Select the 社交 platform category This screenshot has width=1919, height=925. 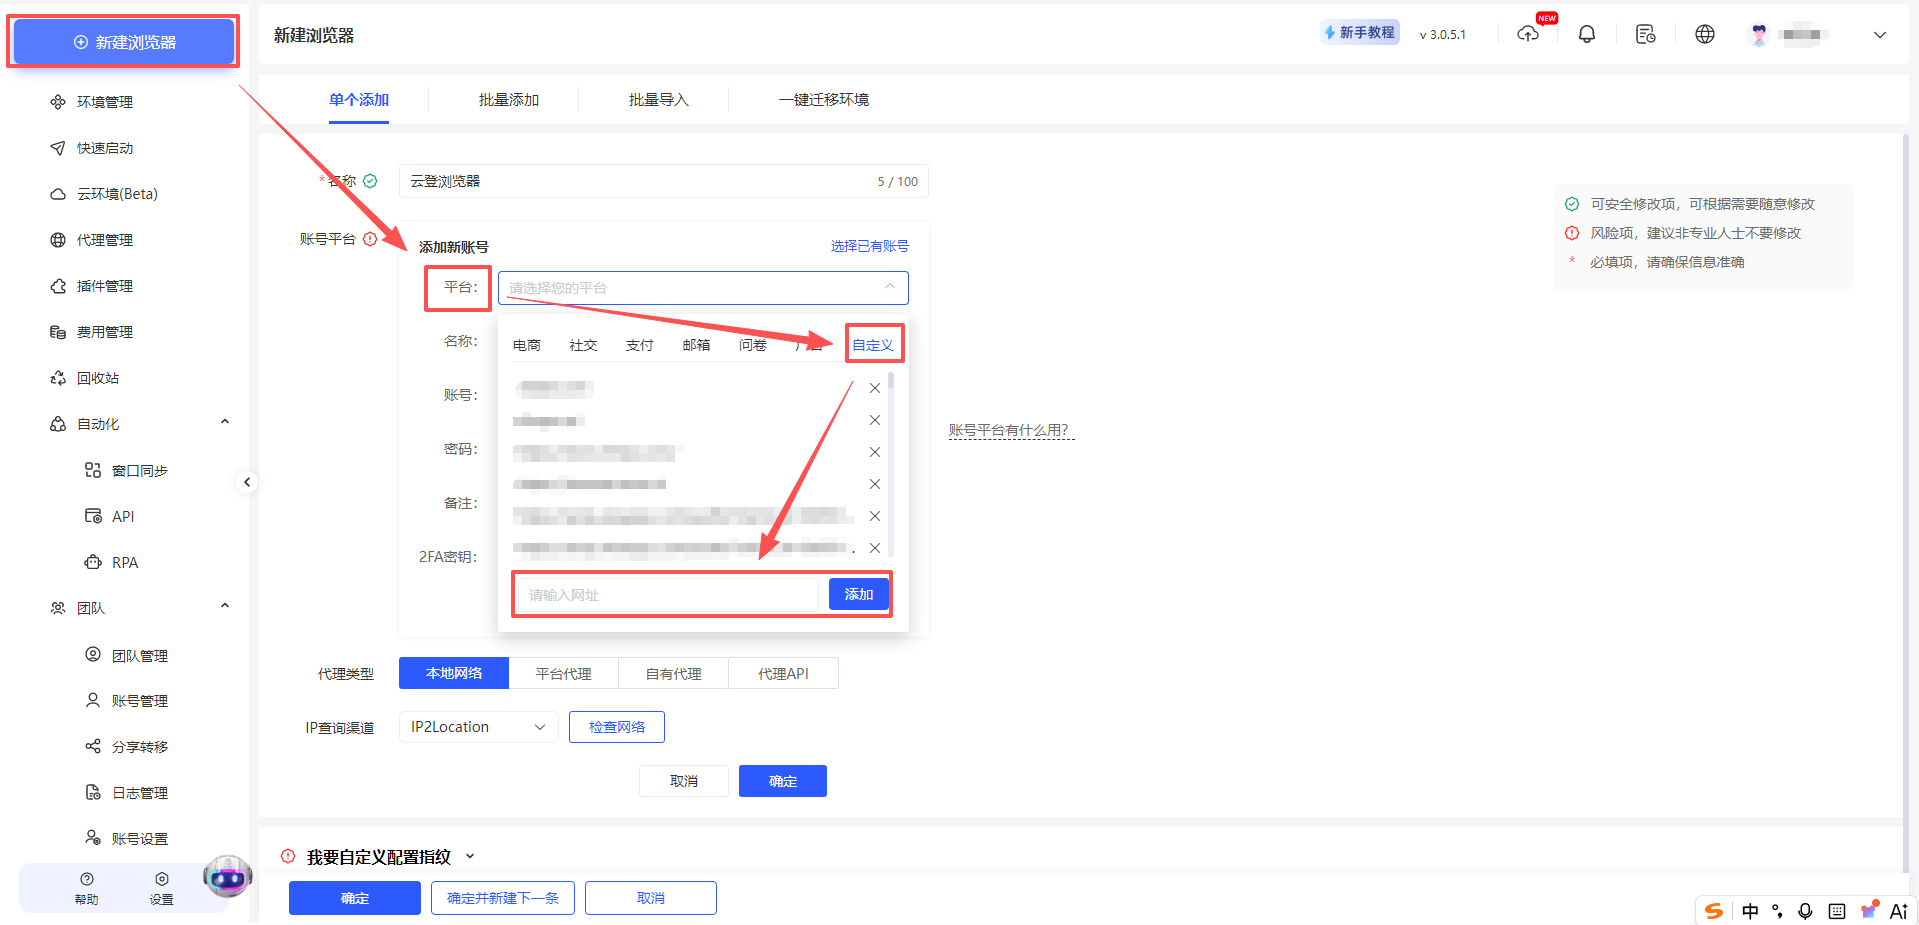point(583,344)
